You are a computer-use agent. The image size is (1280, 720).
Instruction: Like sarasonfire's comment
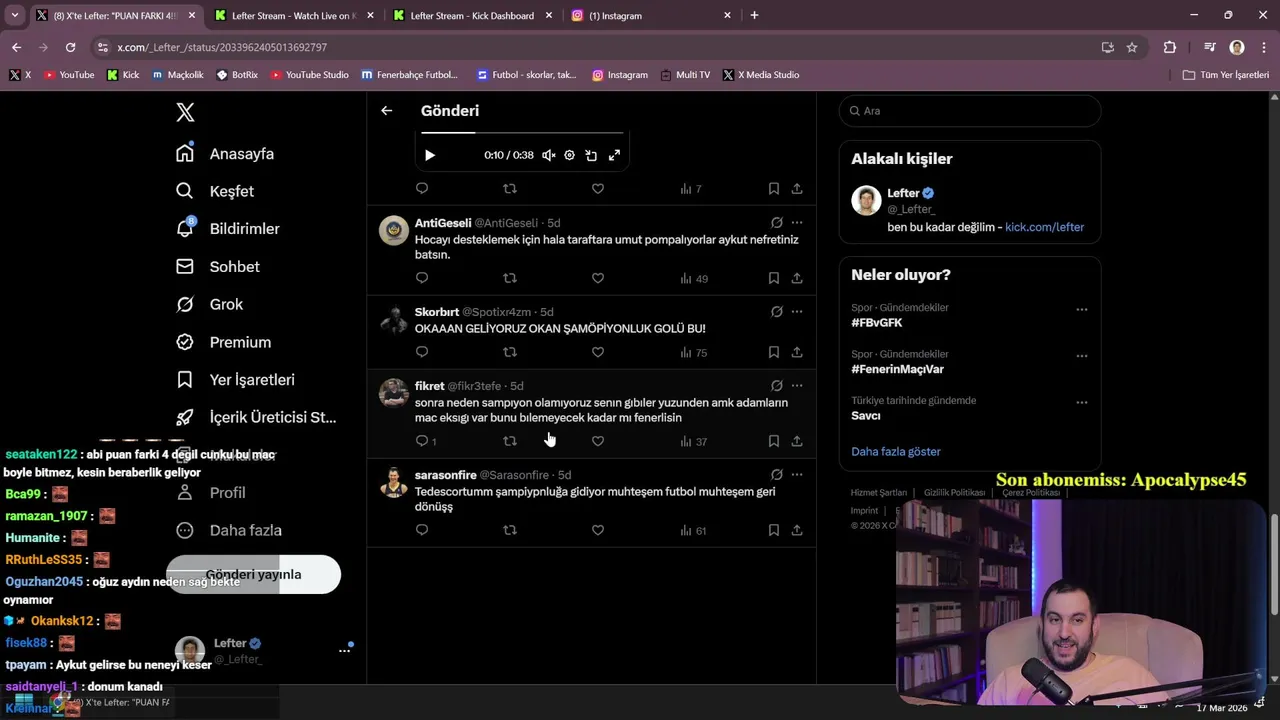coord(598,530)
